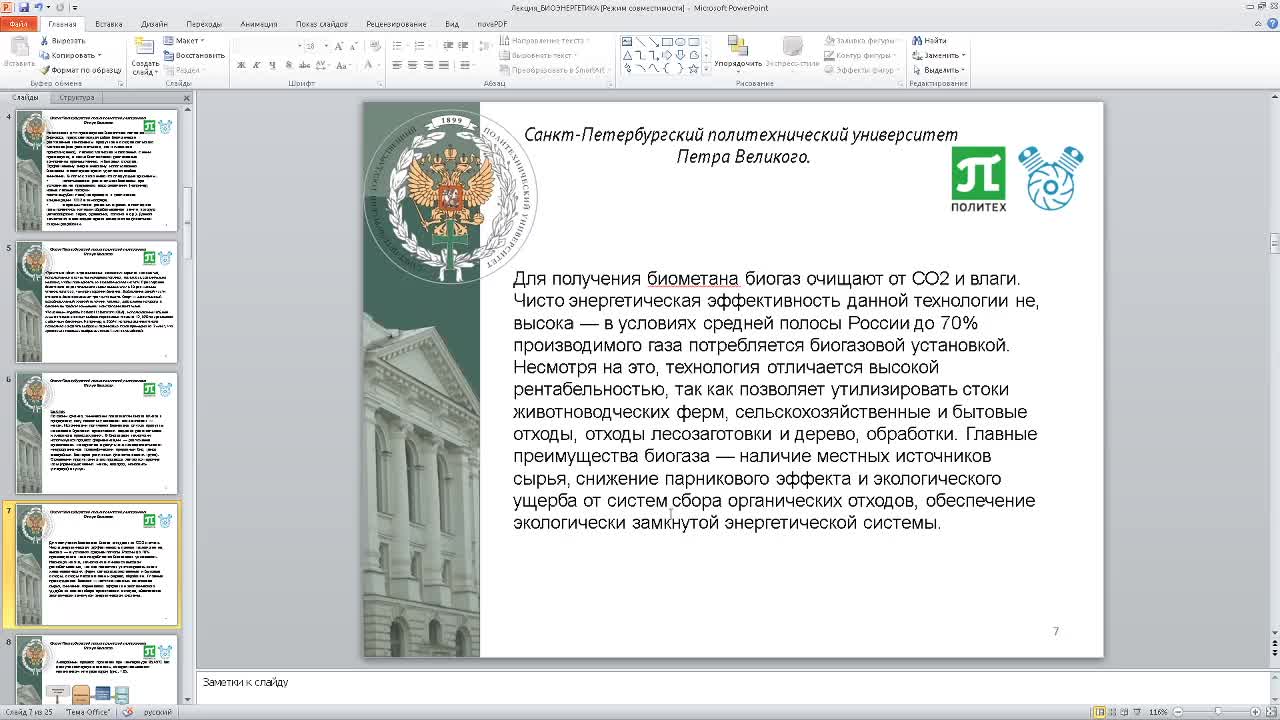Toggle text shadow (S) formatting
The width and height of the screenshot is (1280, 720).
288,65
